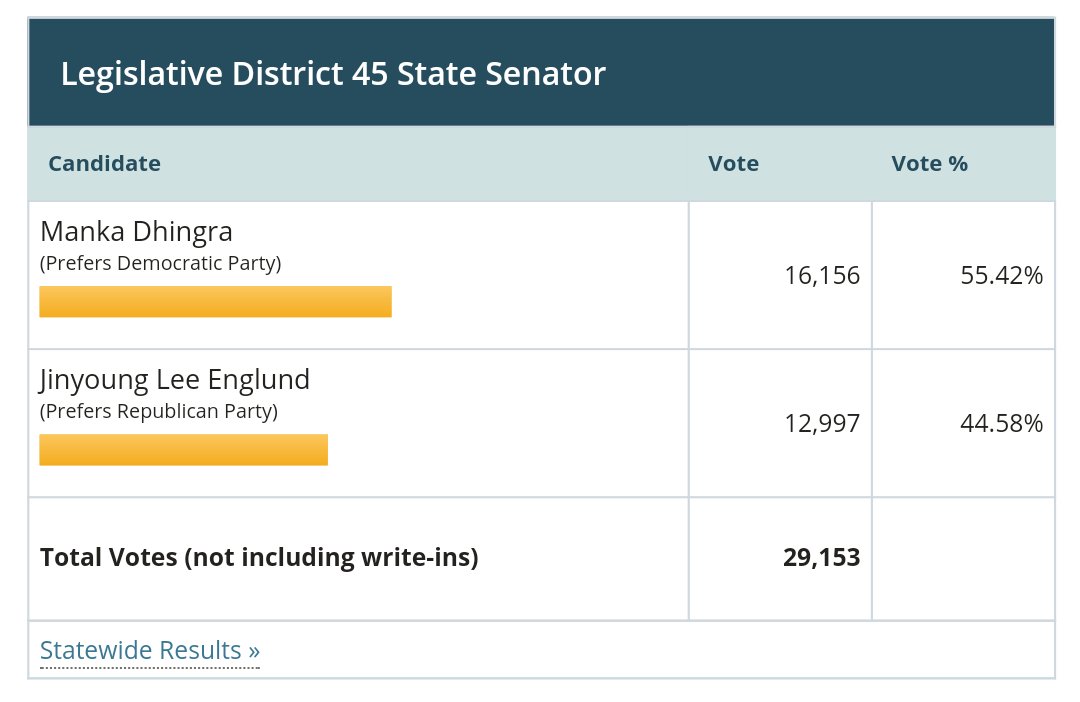Click the Legislative District 45 State Senator heading
The width and height of the screenshot is (1080, 702).
tap(333, 74)
